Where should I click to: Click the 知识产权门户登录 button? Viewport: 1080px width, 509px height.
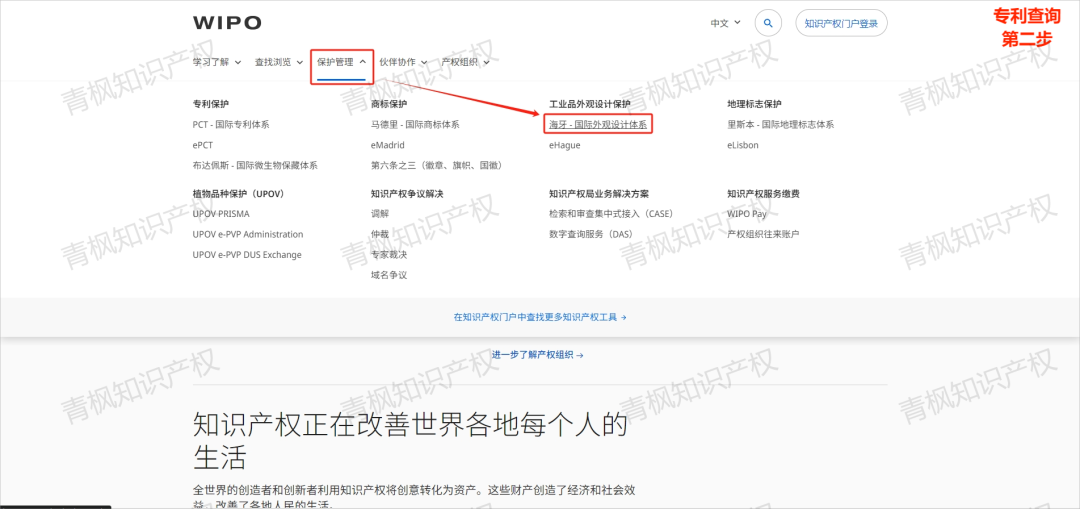click(x=841, y=23)
